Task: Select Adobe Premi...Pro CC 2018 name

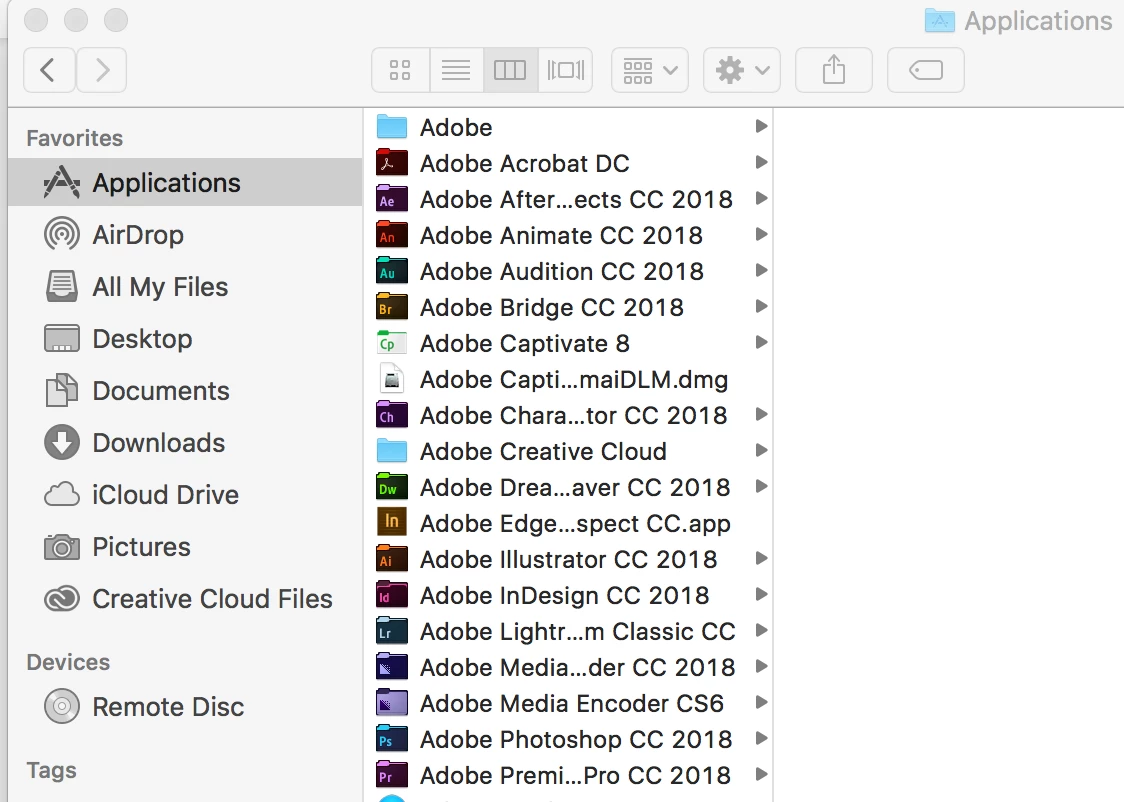Action: point(576,775)
